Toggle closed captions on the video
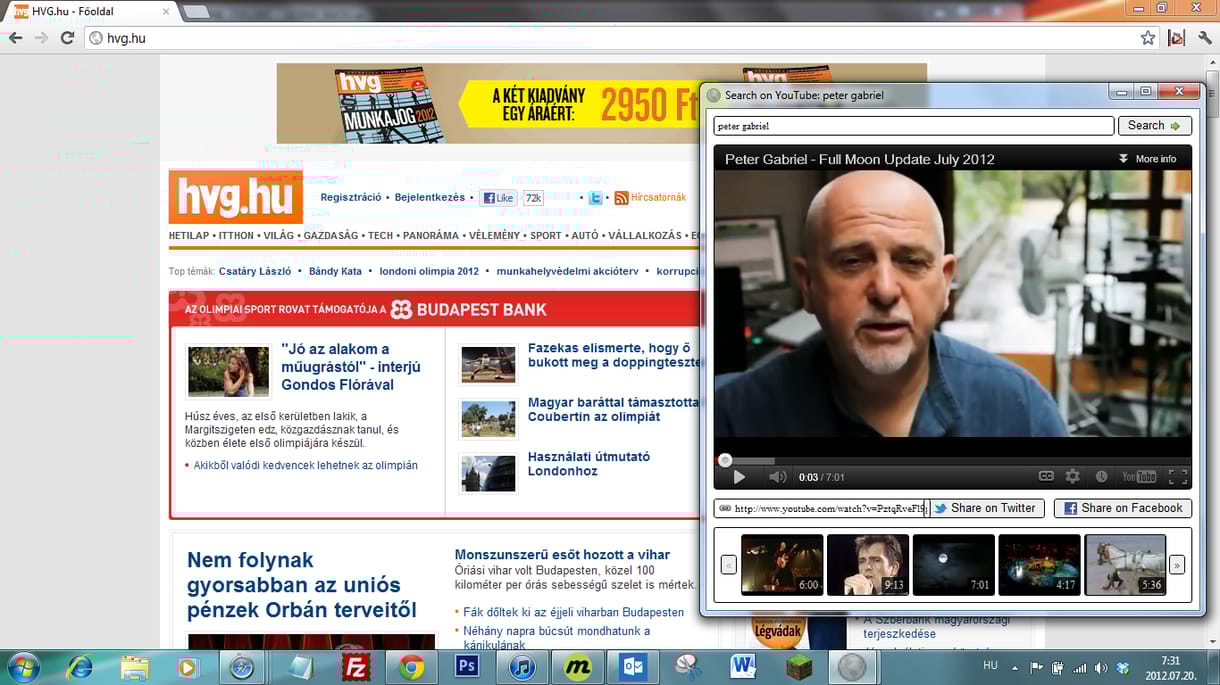This screenshot has height=685, width=1220. (1046, 477)
